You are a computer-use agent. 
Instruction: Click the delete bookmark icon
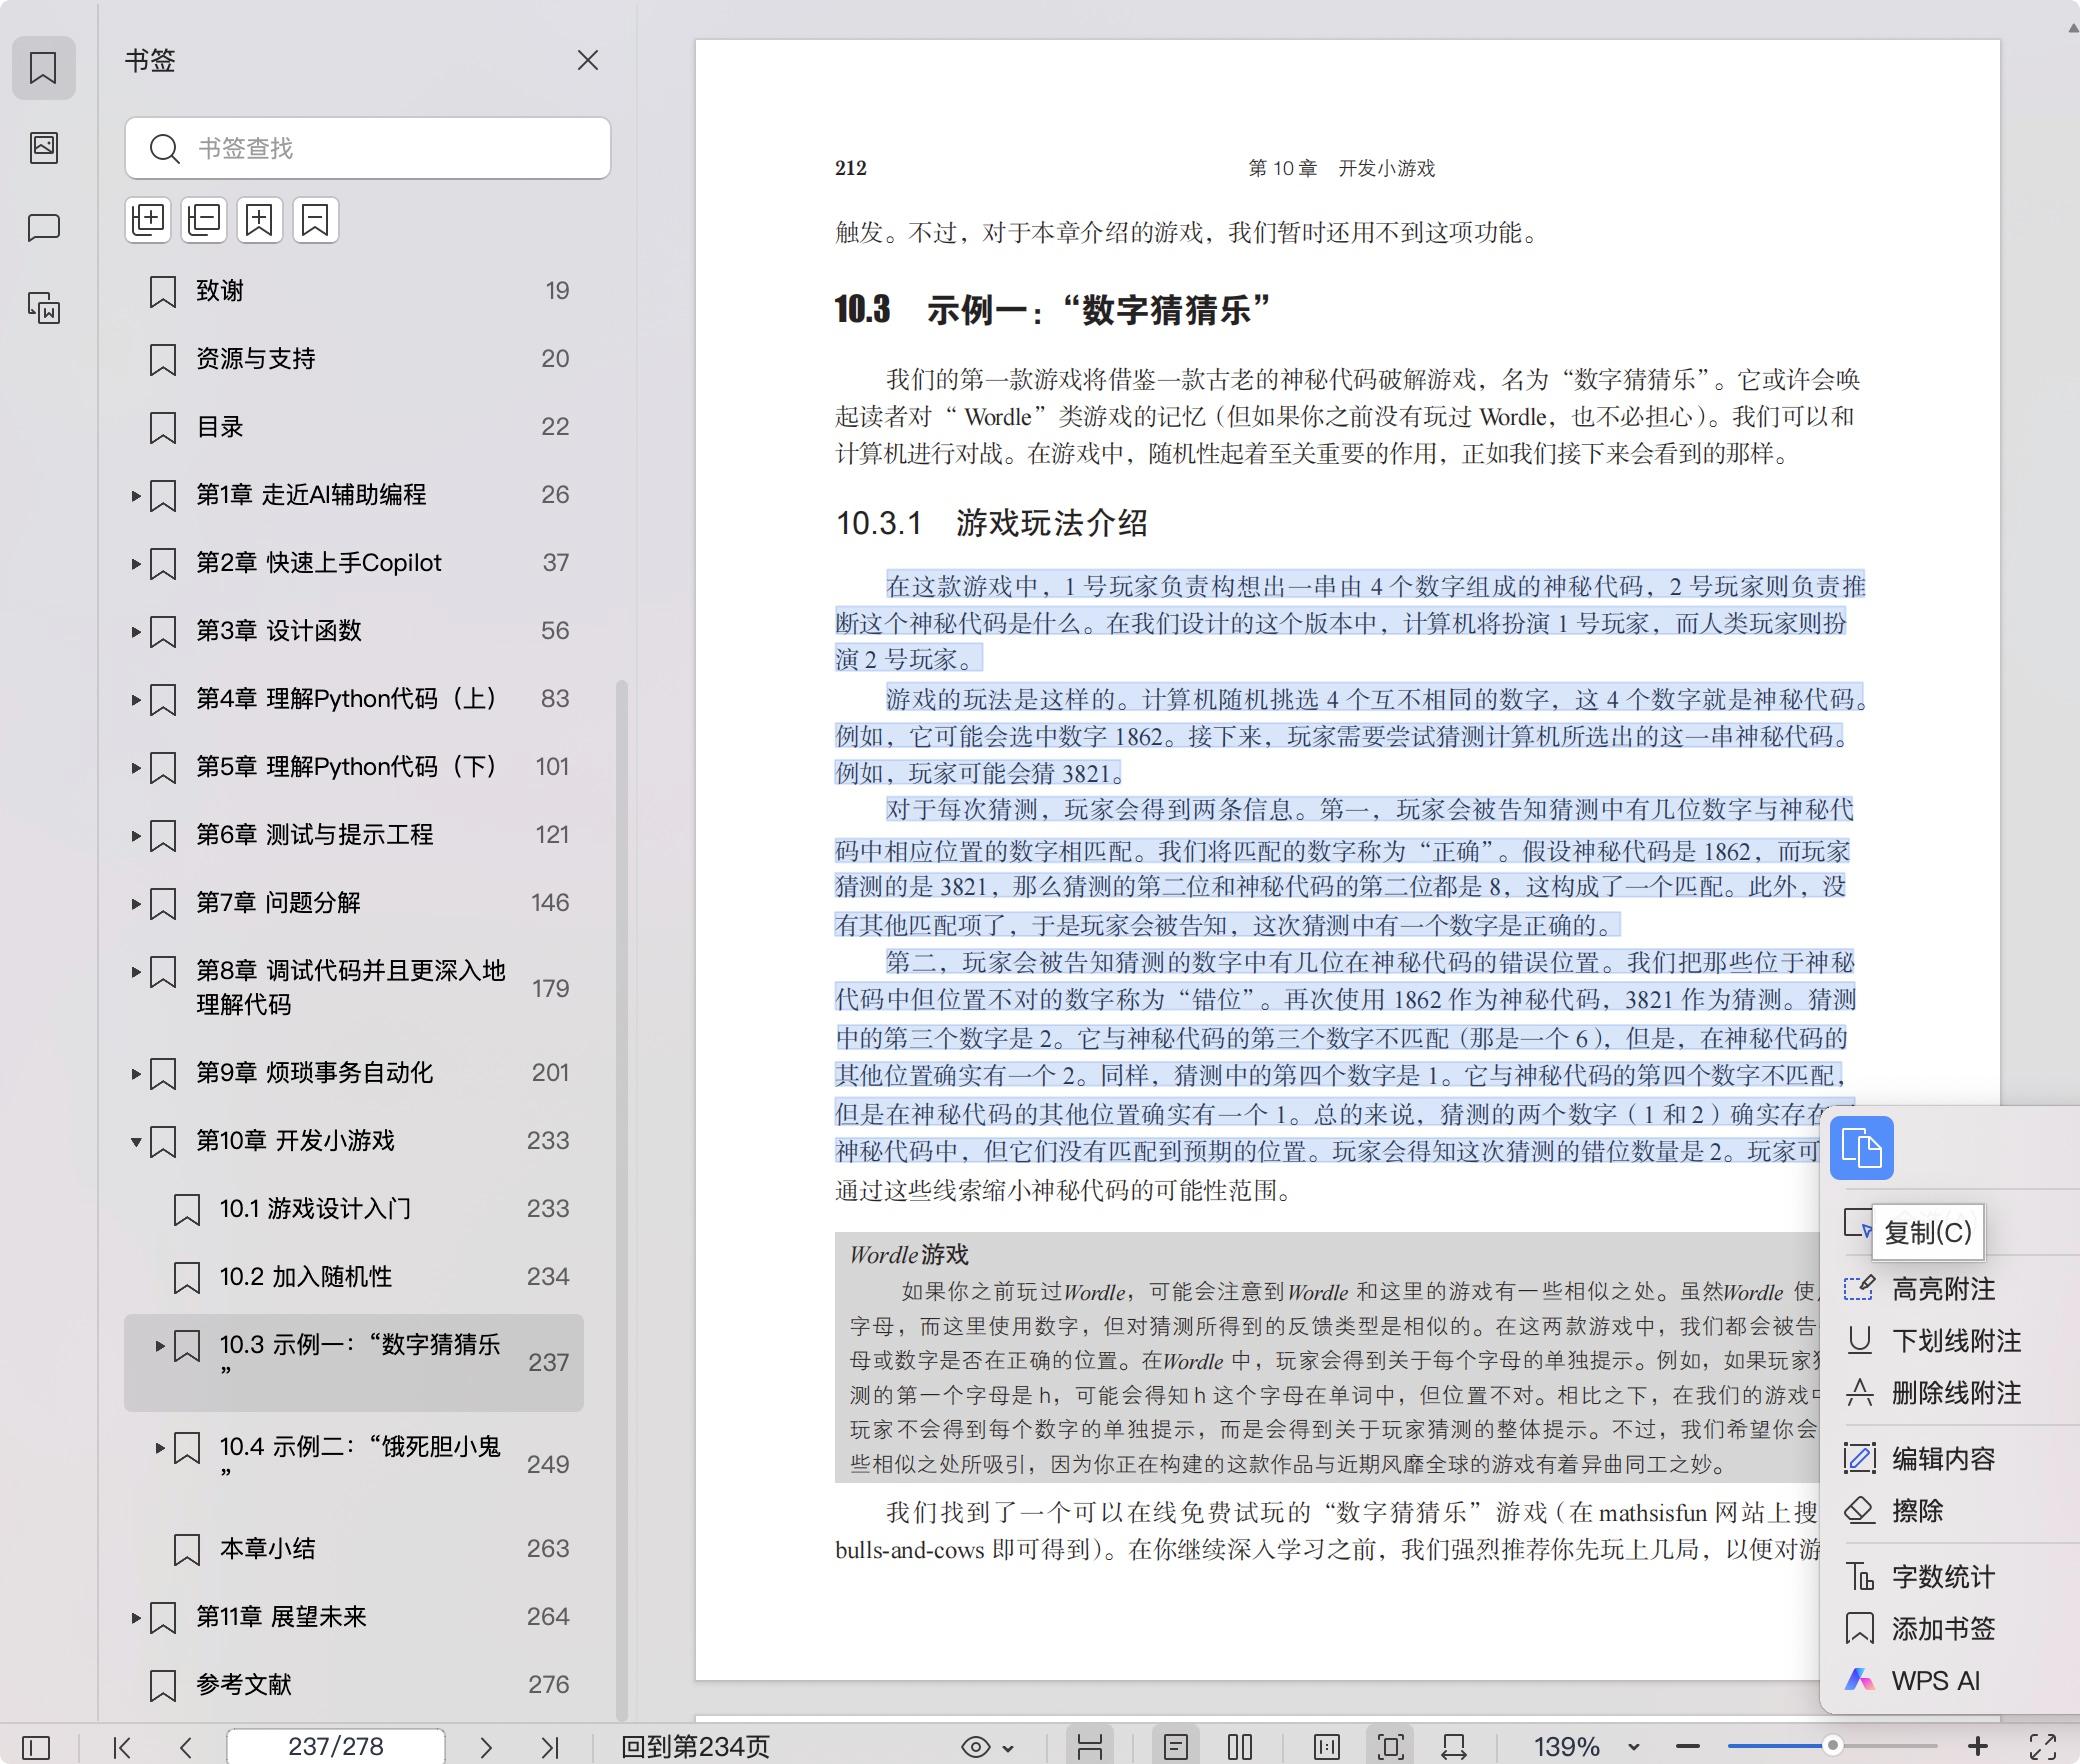[315, 220]
